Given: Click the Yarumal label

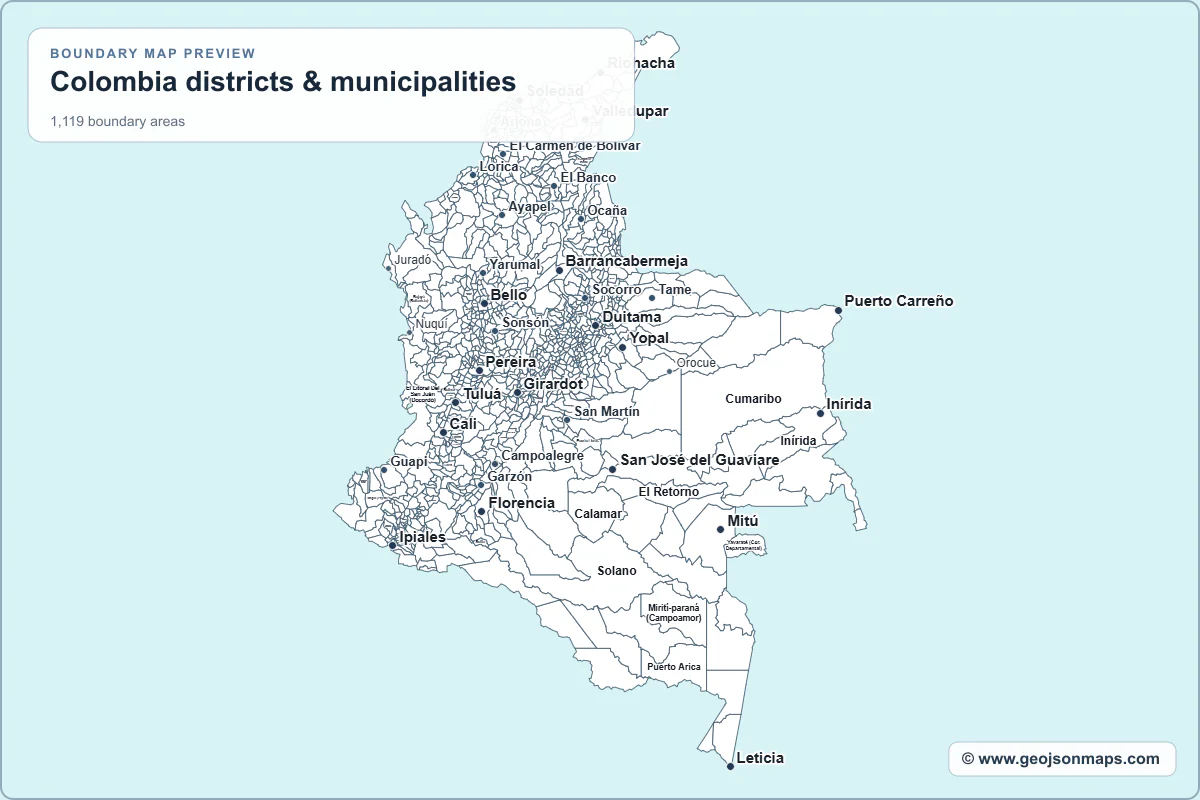Looking at the screenshot, I should tap(514, 265).
